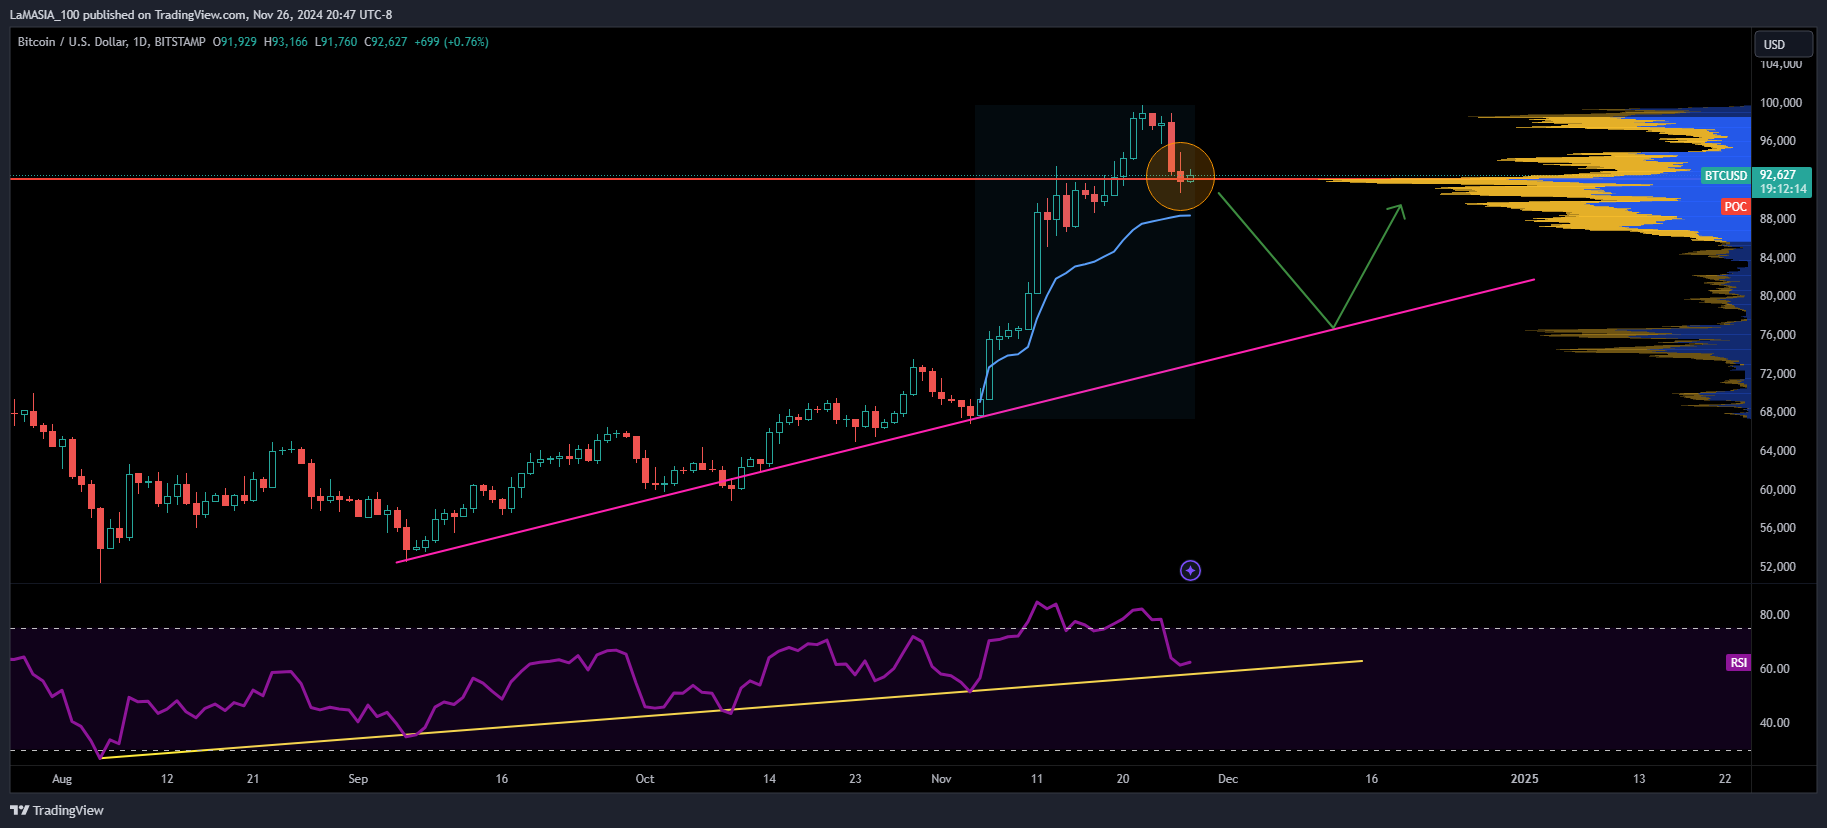
Task: Click the 88,000 price axis label
Action: point(1778,219)
